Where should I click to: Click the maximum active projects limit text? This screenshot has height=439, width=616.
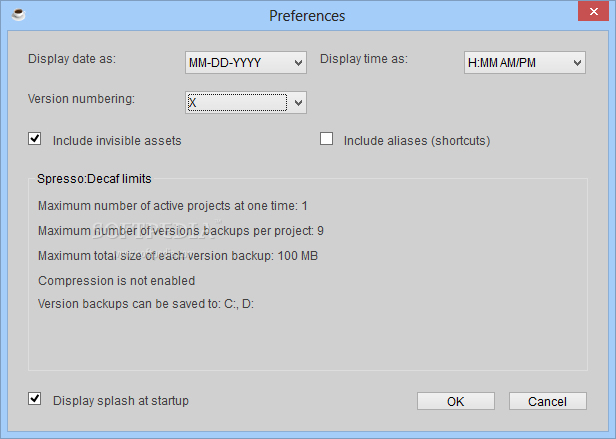point(173,206)
